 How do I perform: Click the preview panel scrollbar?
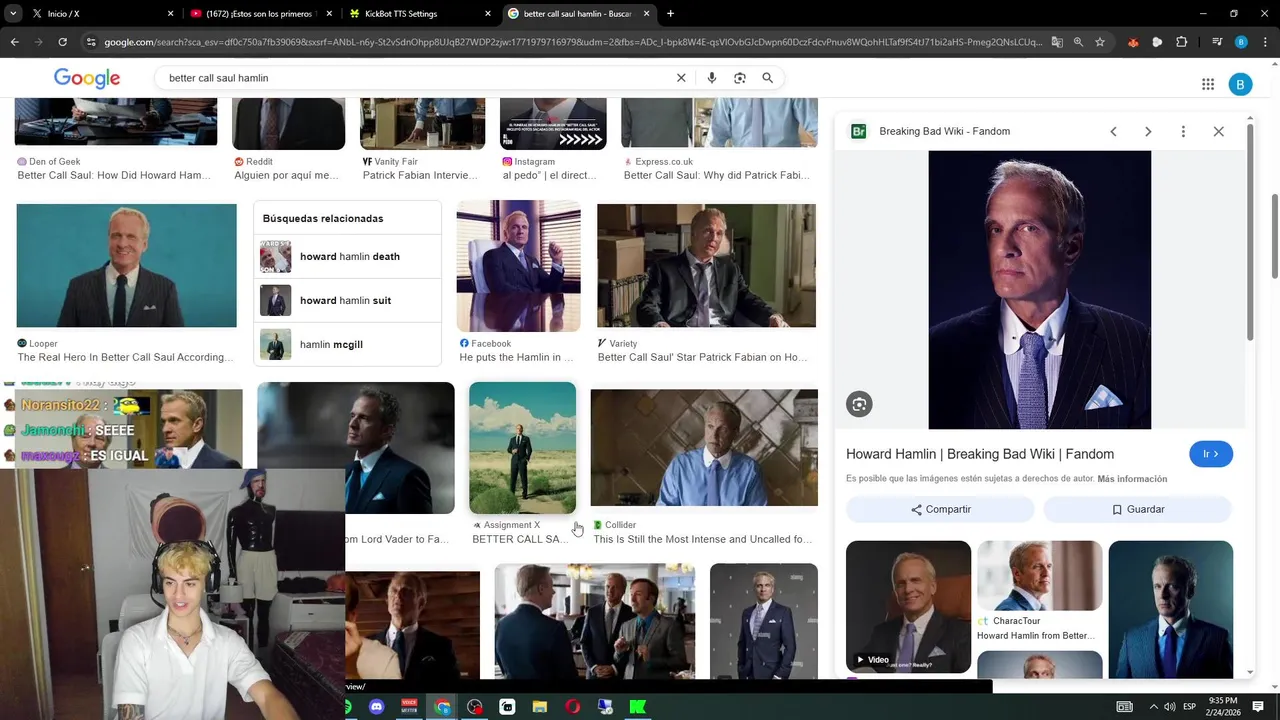click(1250, 232)
